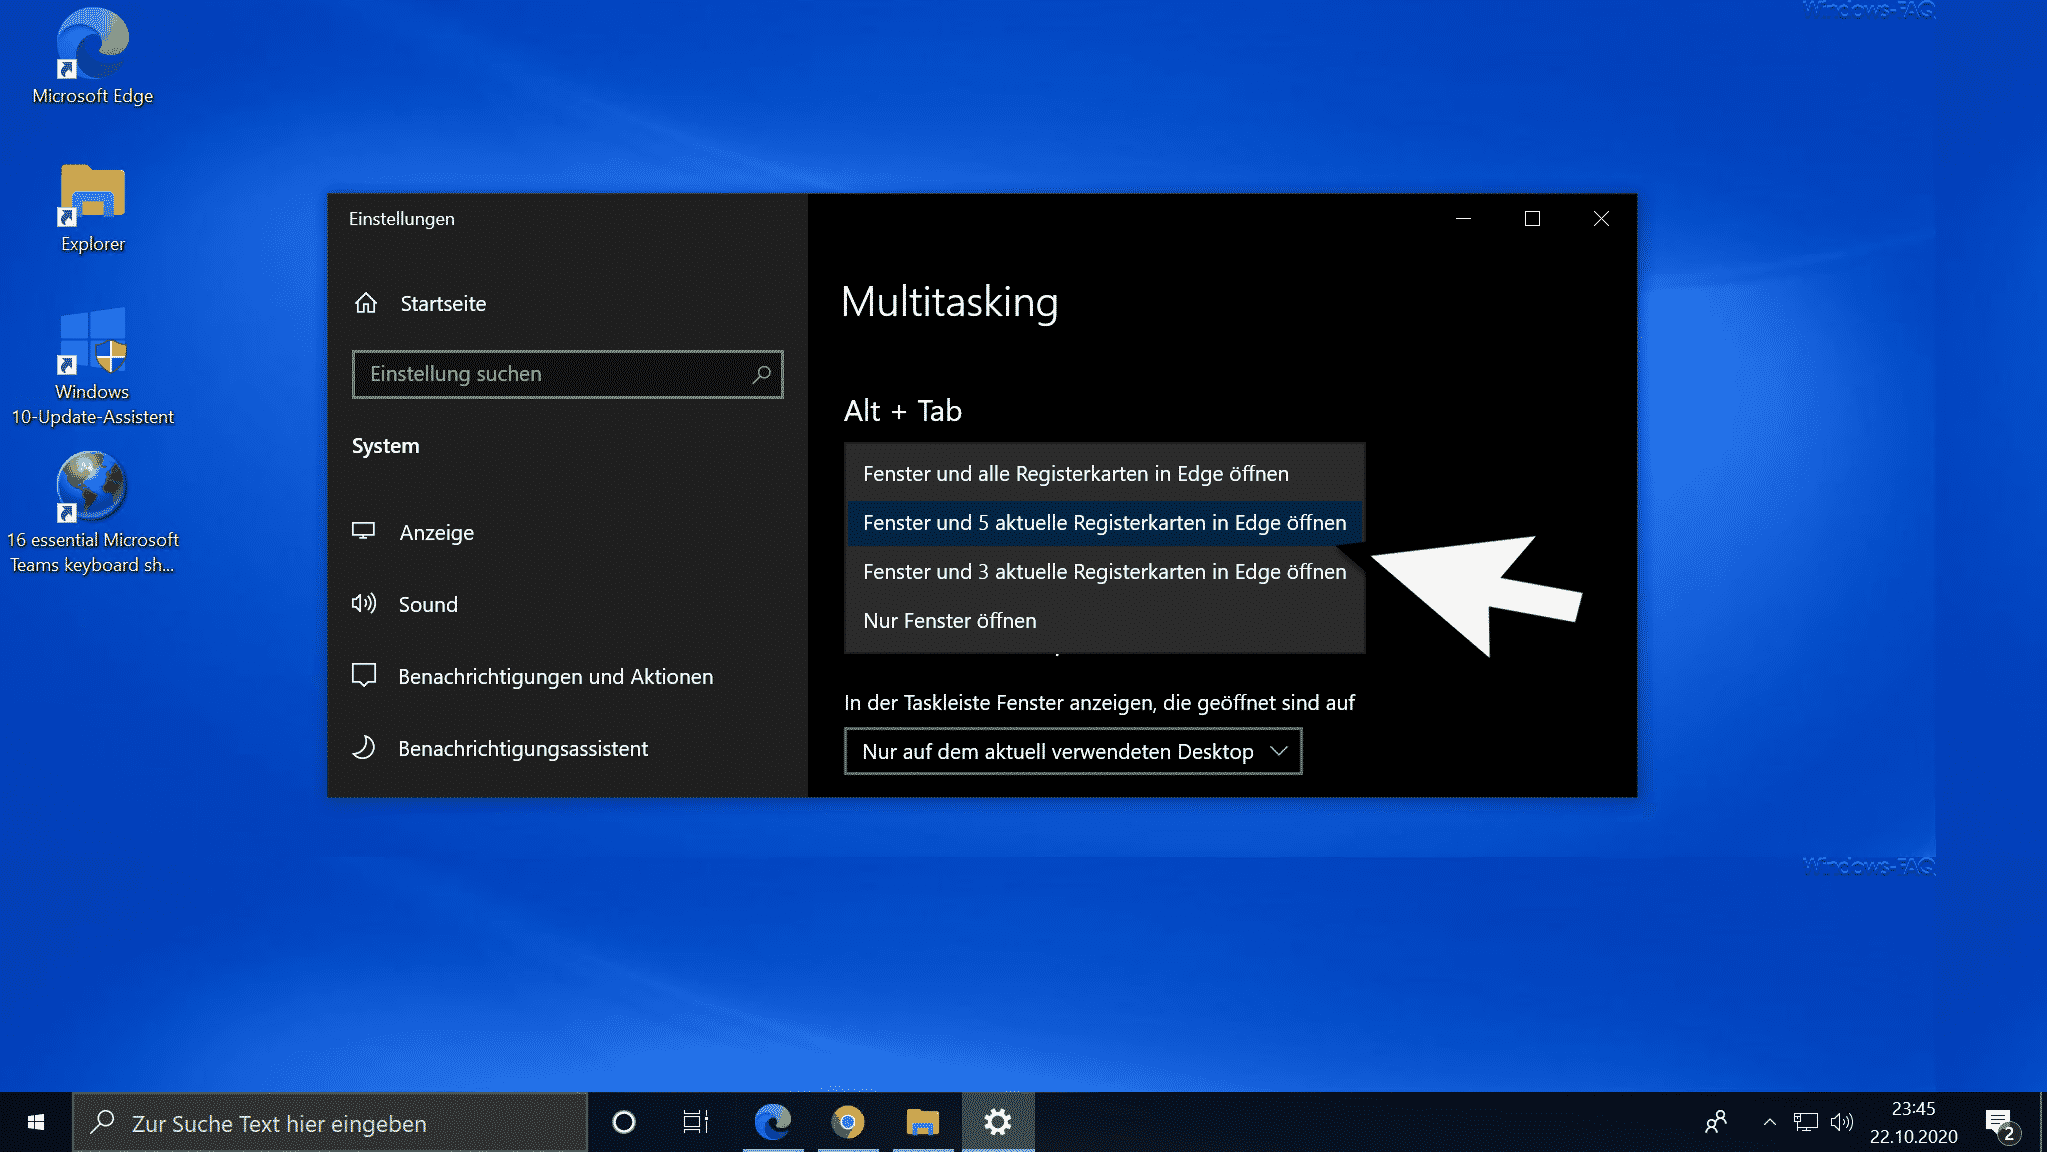Click the Einstellung suchen search field
Screen dimensions: 2047x1152
point(567,374)
